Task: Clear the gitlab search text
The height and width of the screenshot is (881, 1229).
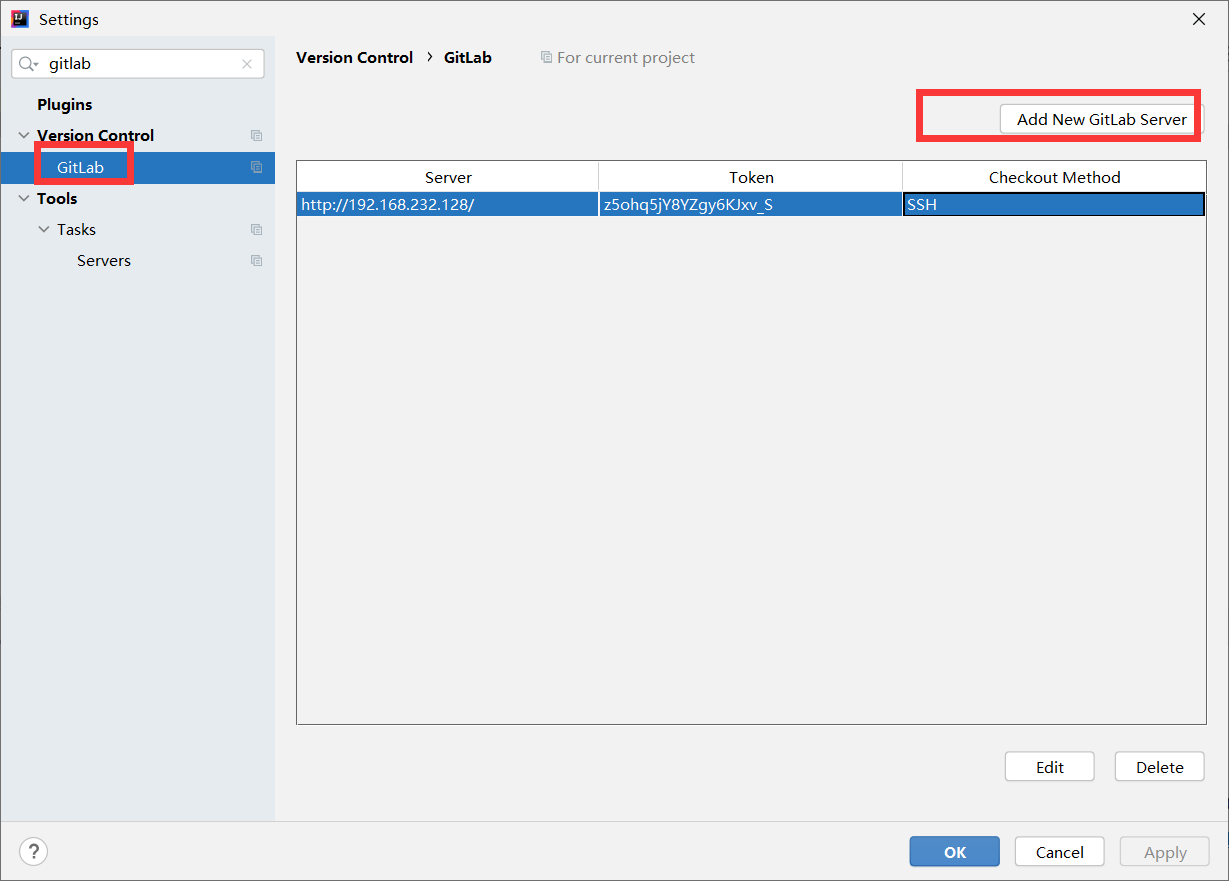Action: pyautogui.click(x=247, y=64)
